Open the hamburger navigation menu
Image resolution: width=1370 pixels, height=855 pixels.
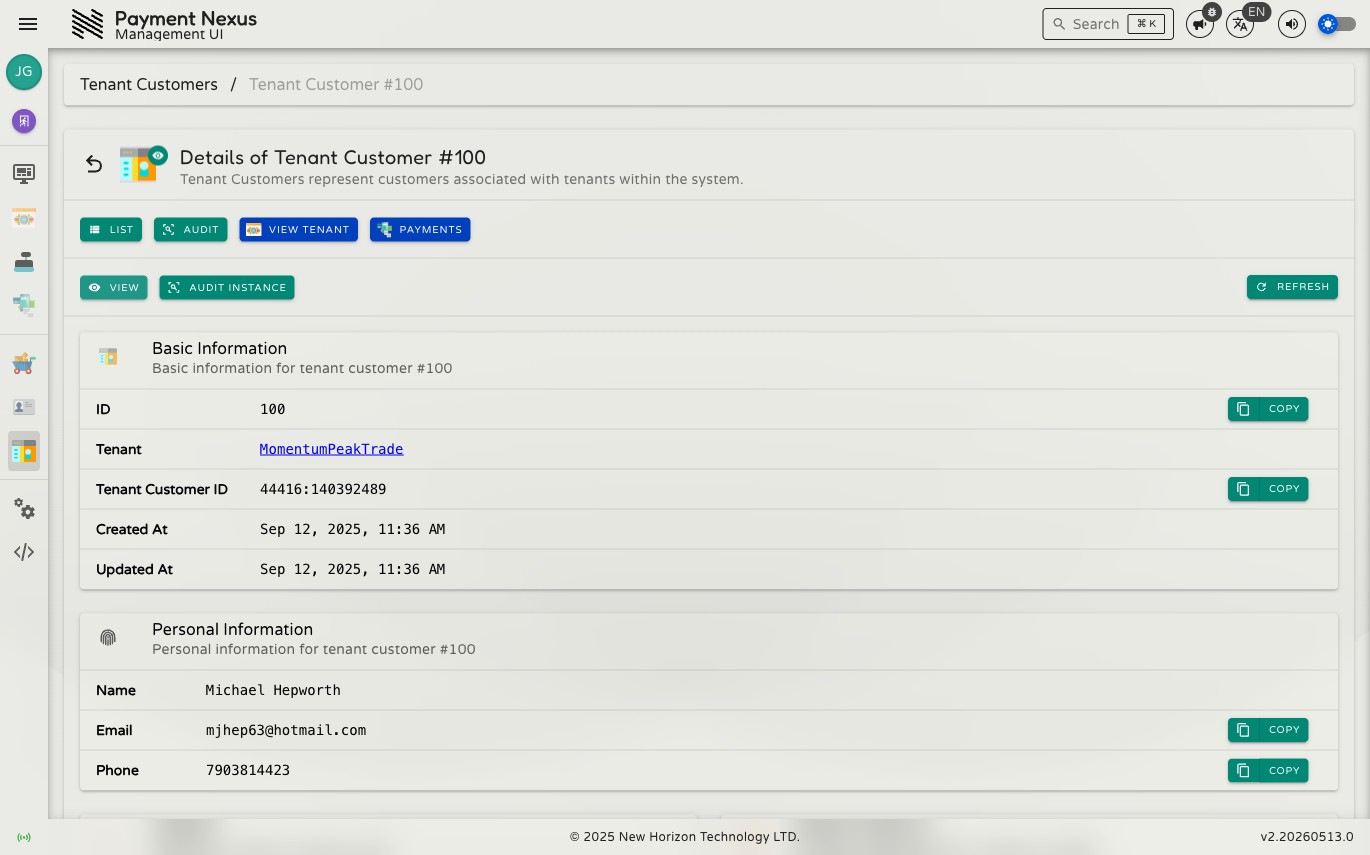point(28,24)
